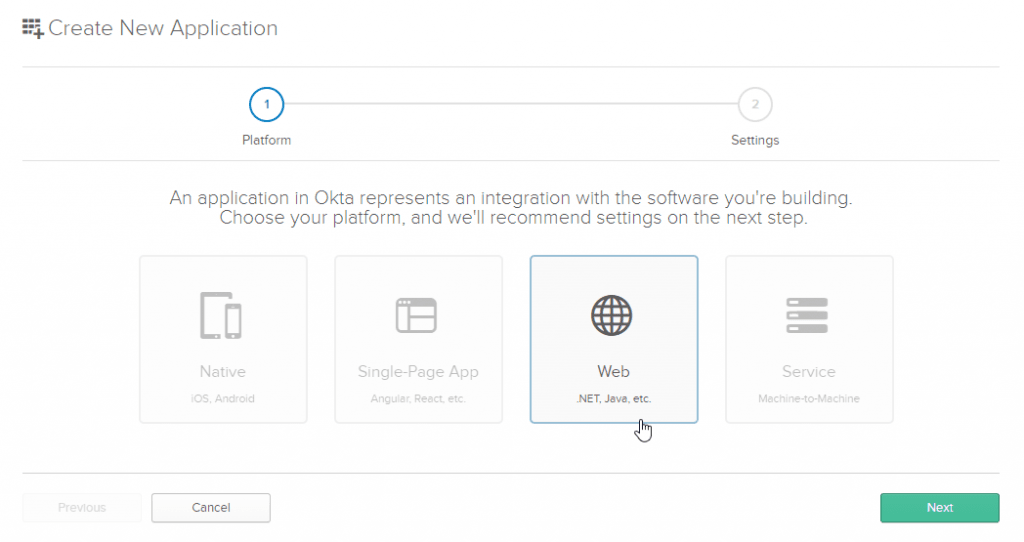This screenshot has height=542, width=1024.
Task: Click the disabled Previous button
Action: click(x=82, y=507)
